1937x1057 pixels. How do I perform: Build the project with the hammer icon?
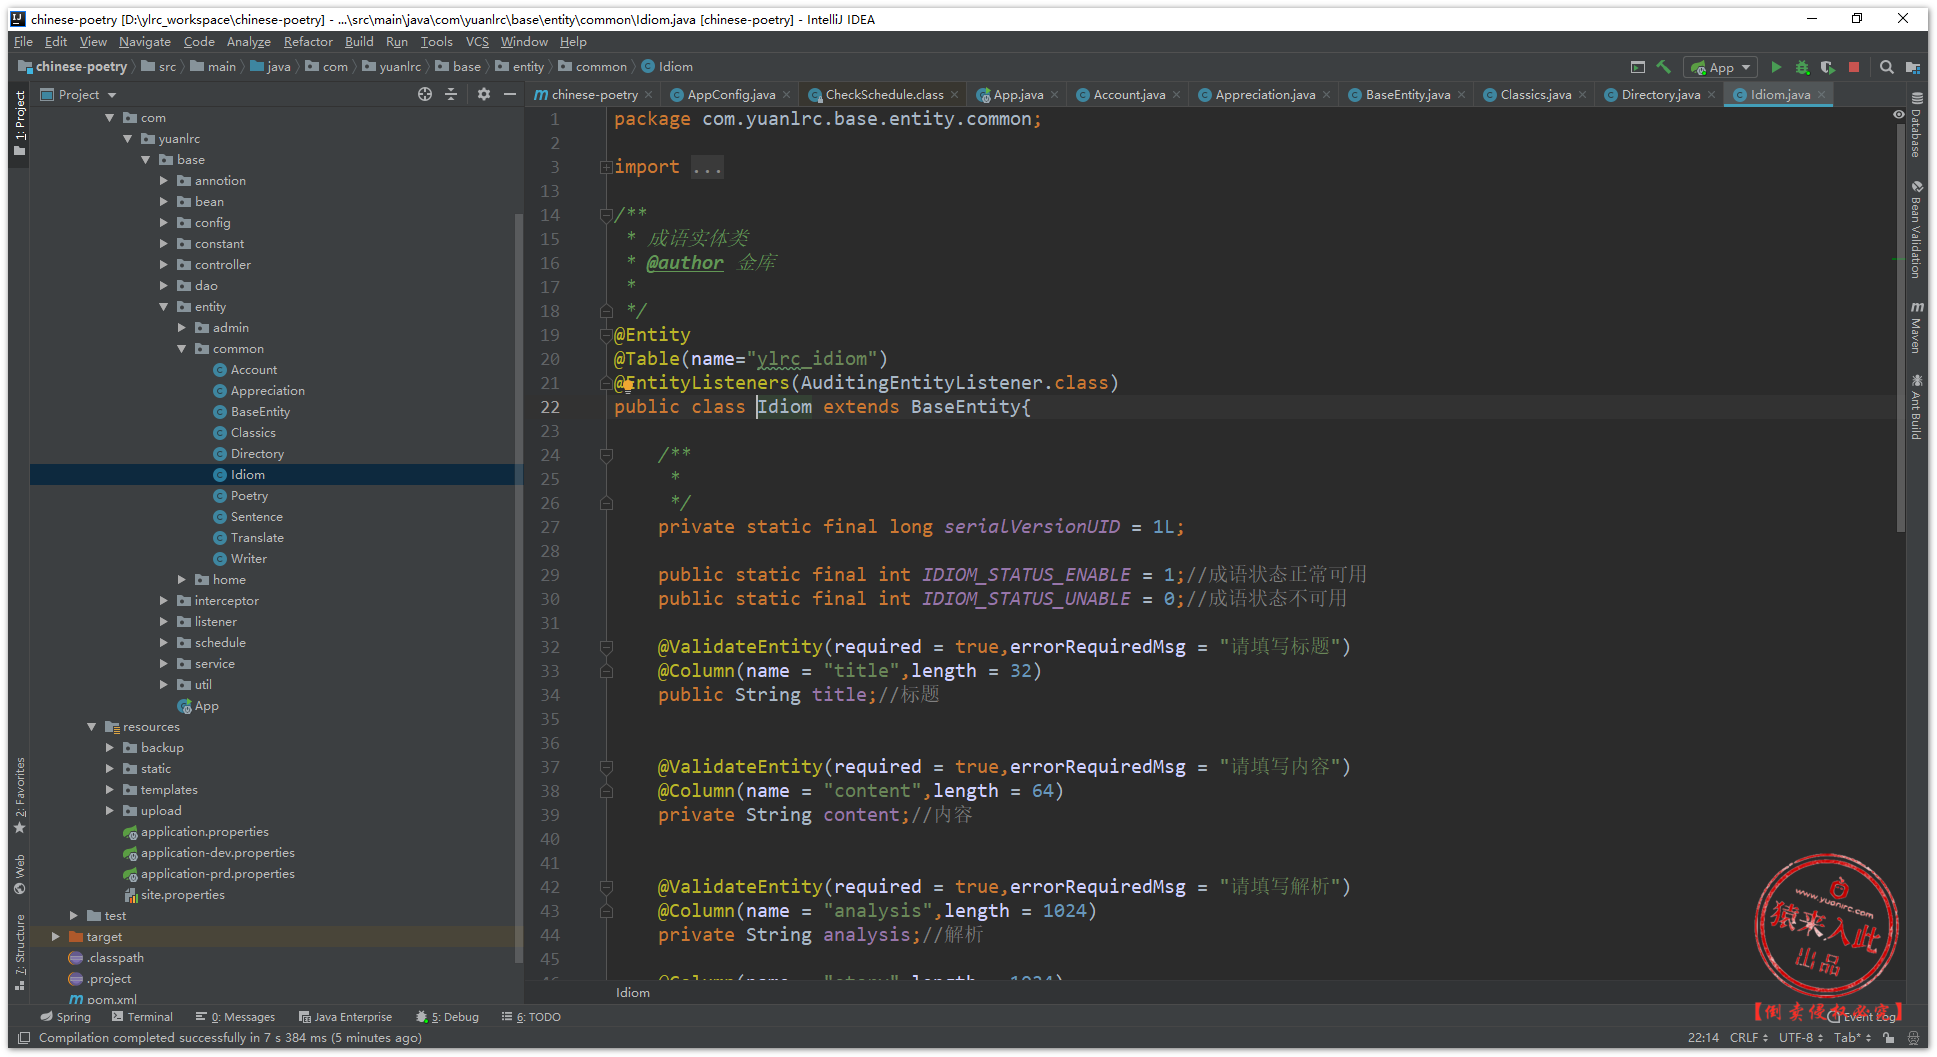pyautogui.click(x=1664, y=67)
